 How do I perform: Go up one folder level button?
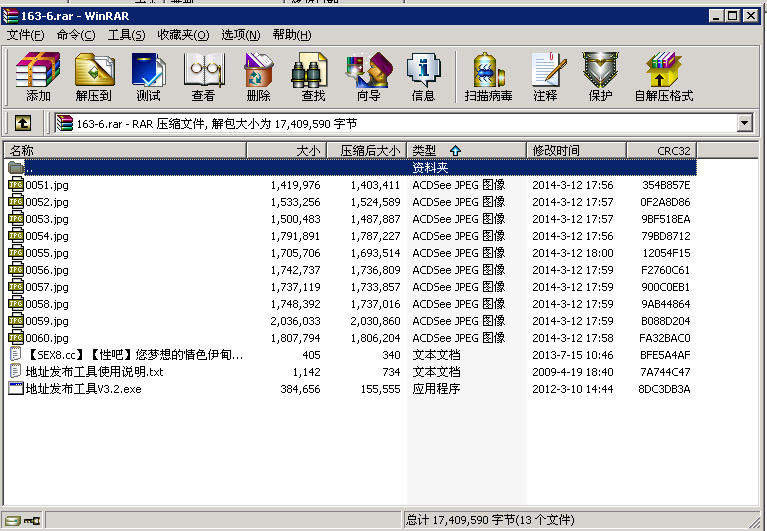23,123
